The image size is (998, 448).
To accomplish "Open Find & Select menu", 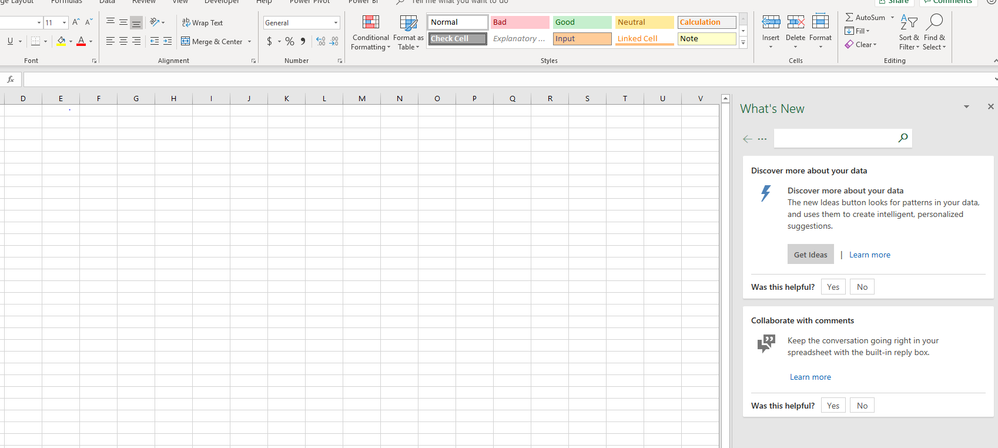I will tap(934, 33).
